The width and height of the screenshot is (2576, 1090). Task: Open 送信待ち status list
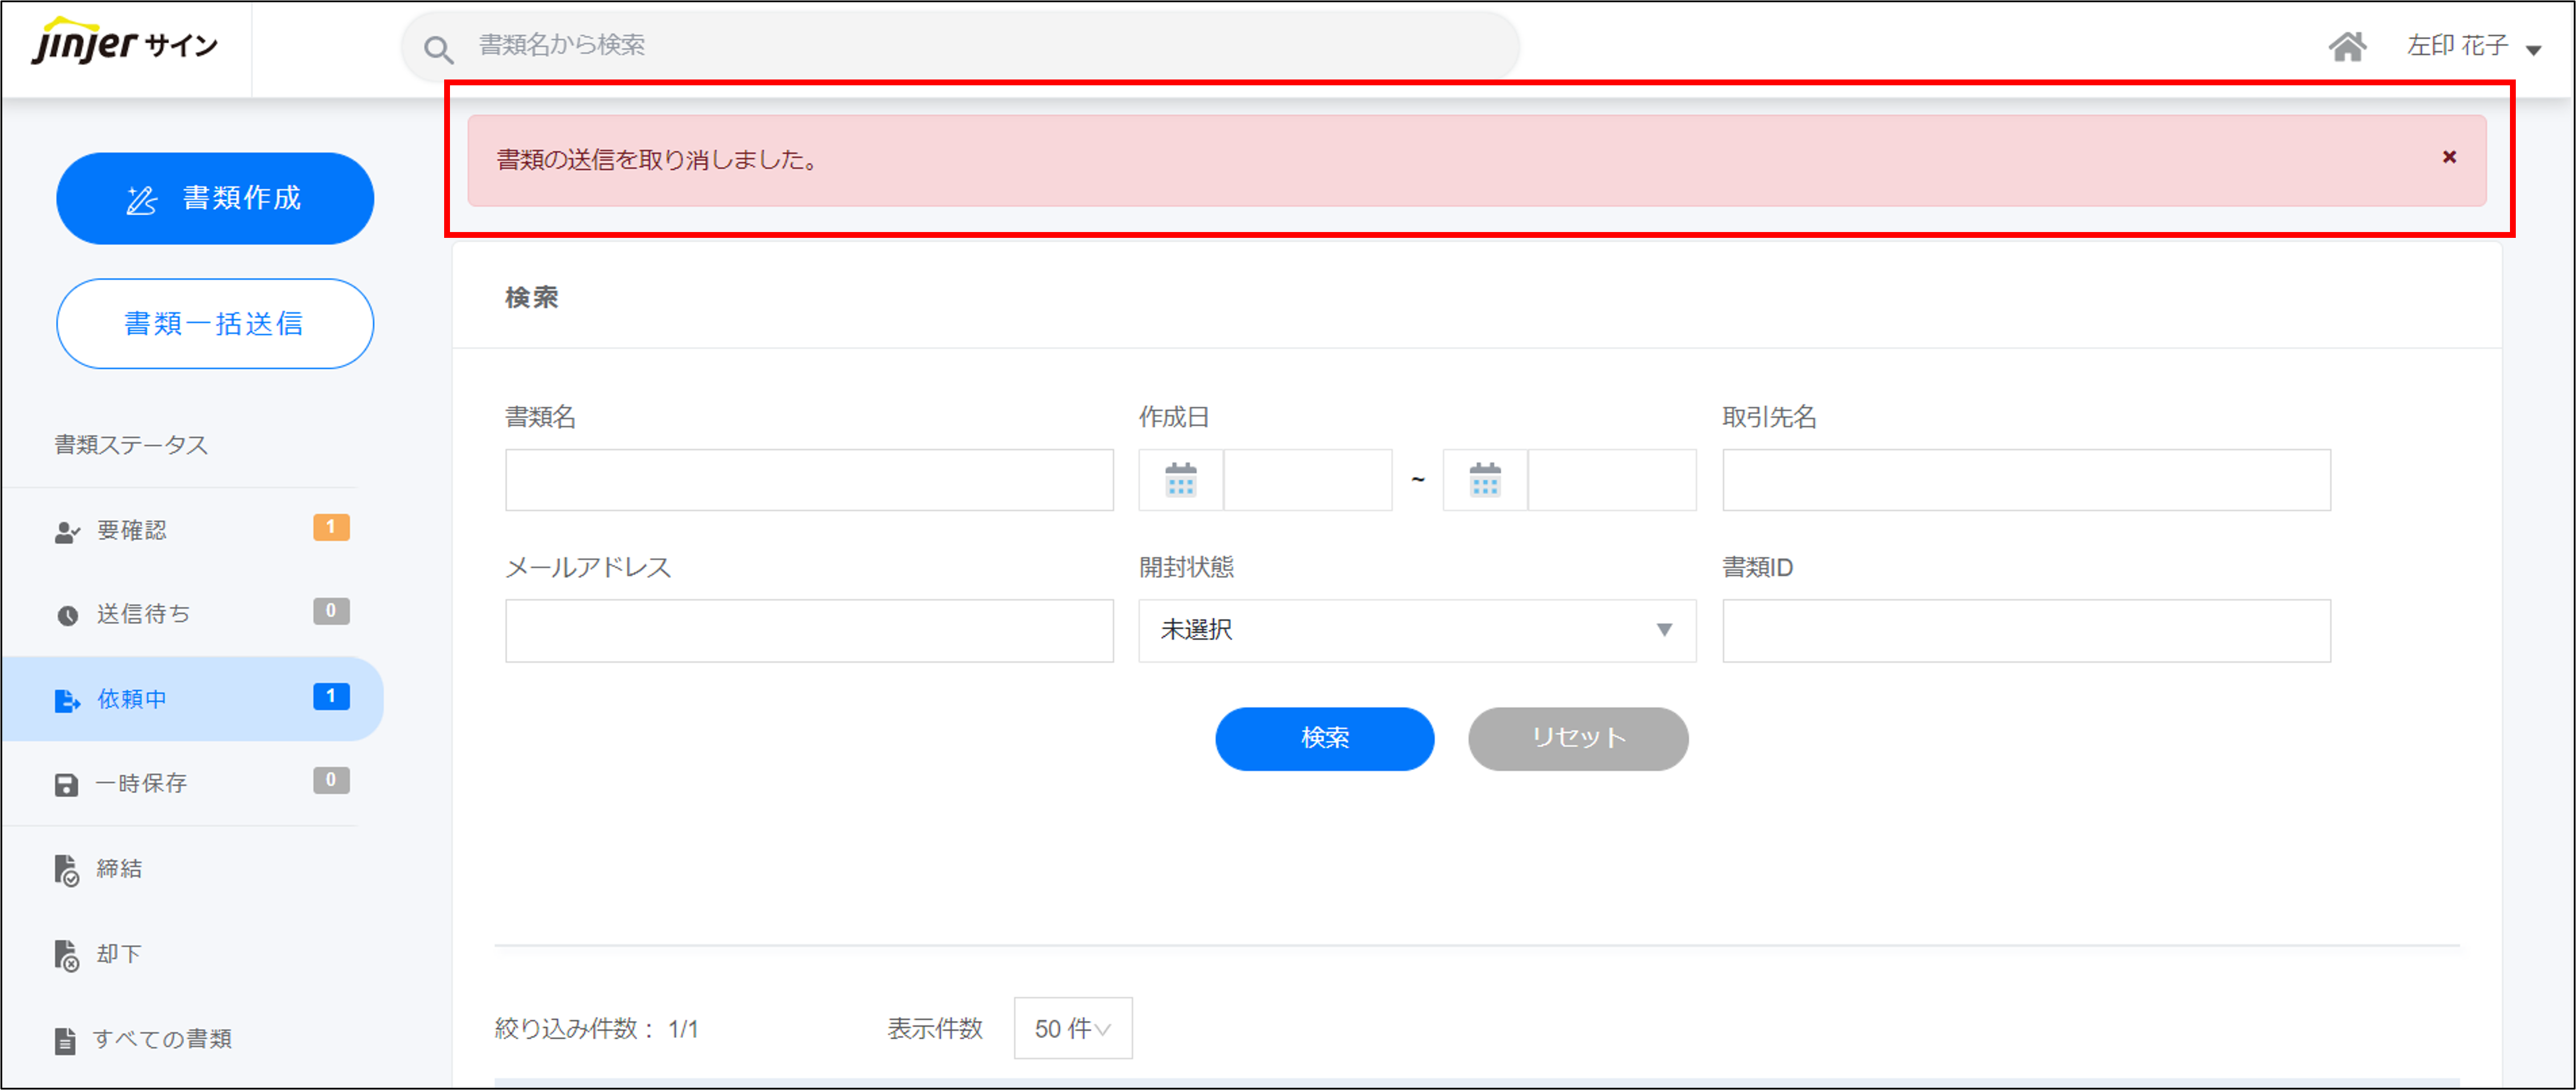click(x=143, y=614)
